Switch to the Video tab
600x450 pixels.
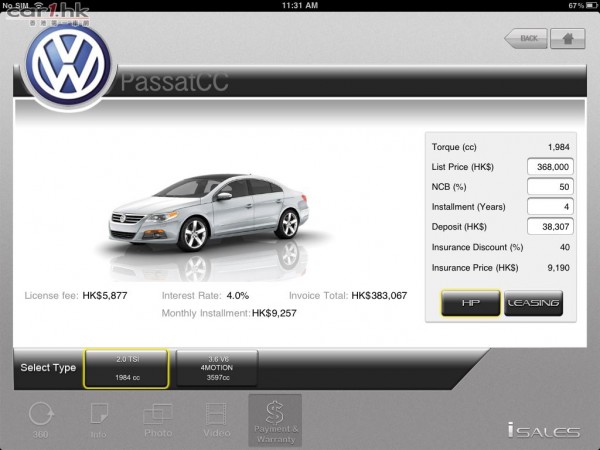click(217, 420)
